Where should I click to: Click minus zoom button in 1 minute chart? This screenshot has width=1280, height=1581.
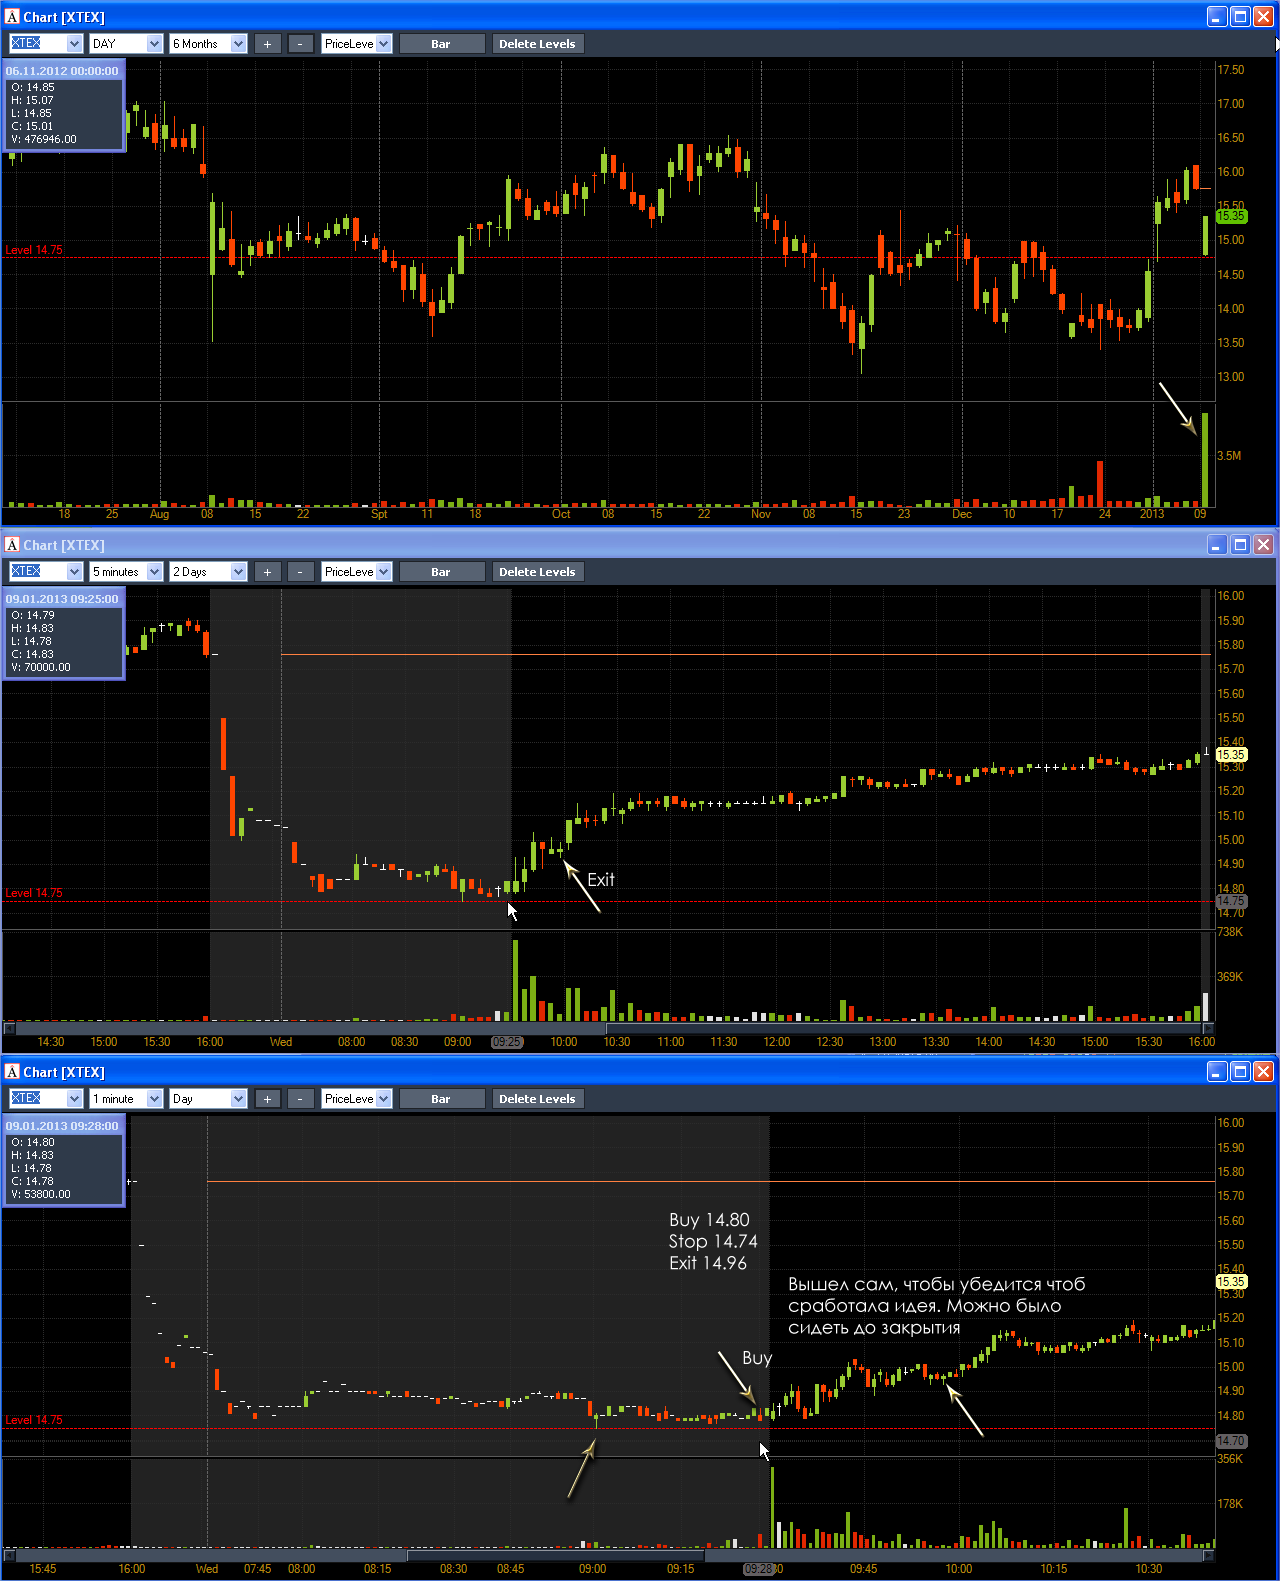click(300, 1099)
